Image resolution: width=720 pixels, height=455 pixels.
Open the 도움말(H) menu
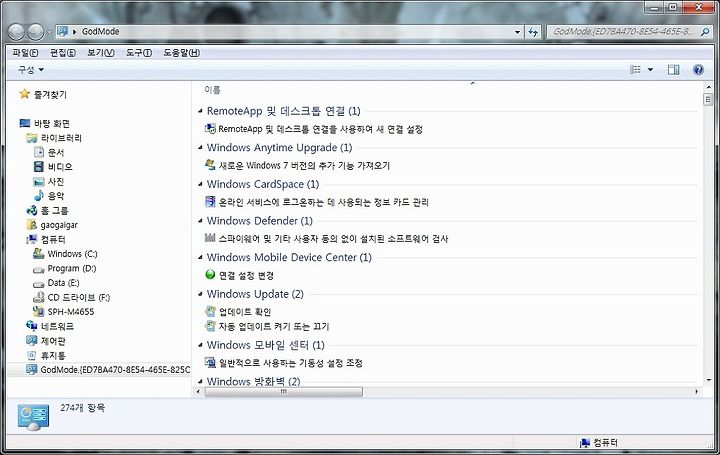[181, 53]
